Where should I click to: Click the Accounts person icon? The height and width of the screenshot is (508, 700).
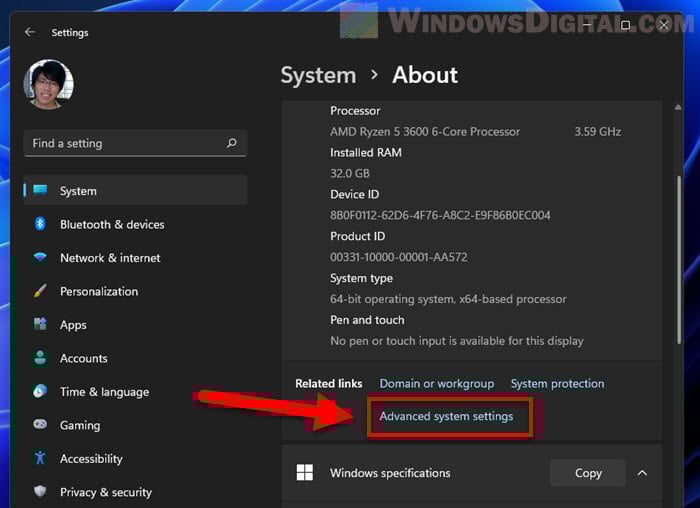coord(40,358)
